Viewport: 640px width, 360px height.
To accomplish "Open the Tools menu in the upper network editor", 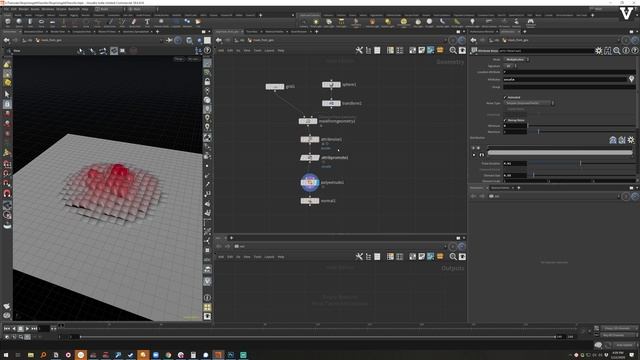I will click(x=258, y=51).
